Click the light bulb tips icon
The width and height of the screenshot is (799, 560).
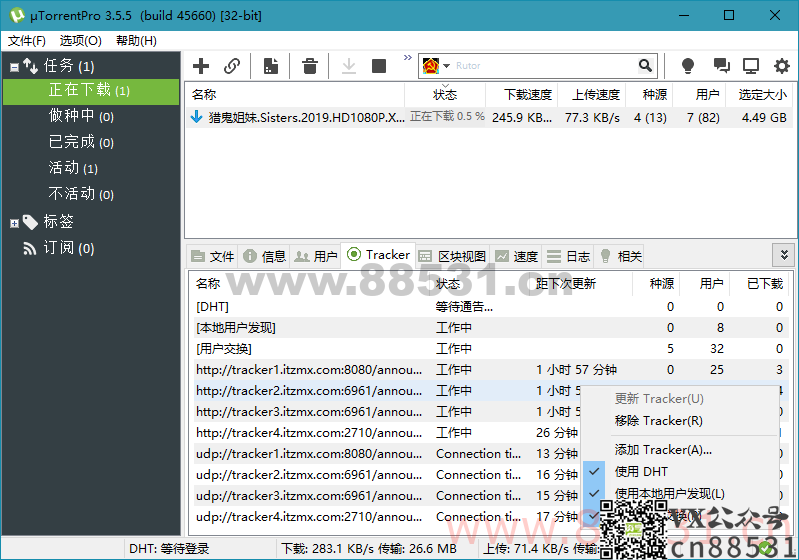688,66
